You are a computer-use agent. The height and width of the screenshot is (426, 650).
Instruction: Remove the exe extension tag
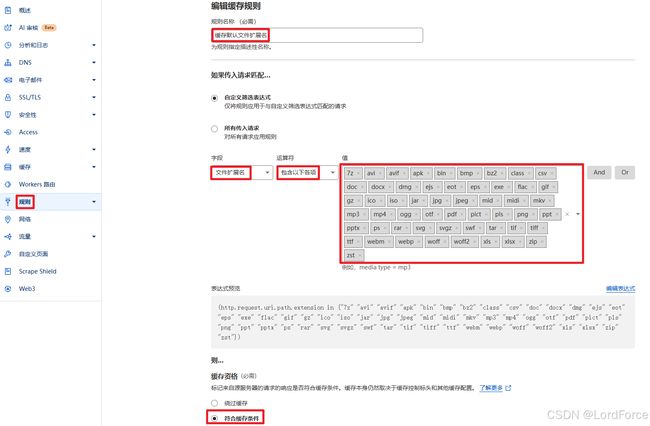point(508,187)
